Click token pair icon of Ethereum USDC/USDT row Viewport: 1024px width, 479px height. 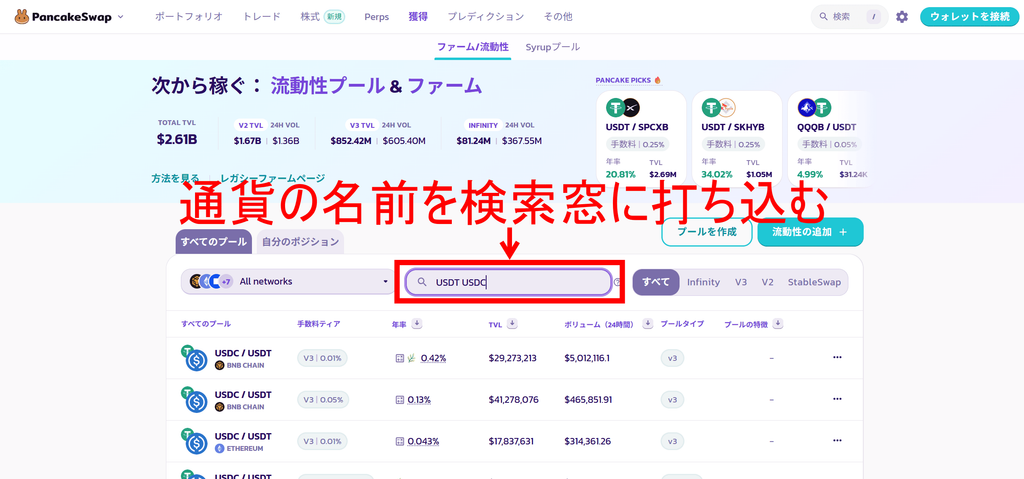coord(194,441)
